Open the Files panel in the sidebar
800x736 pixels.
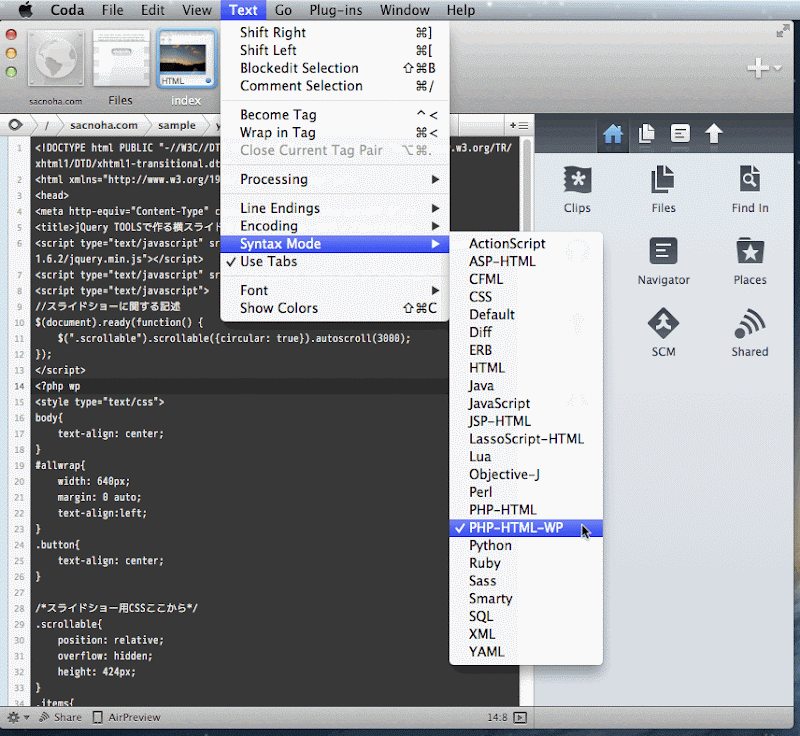point(663,190)
